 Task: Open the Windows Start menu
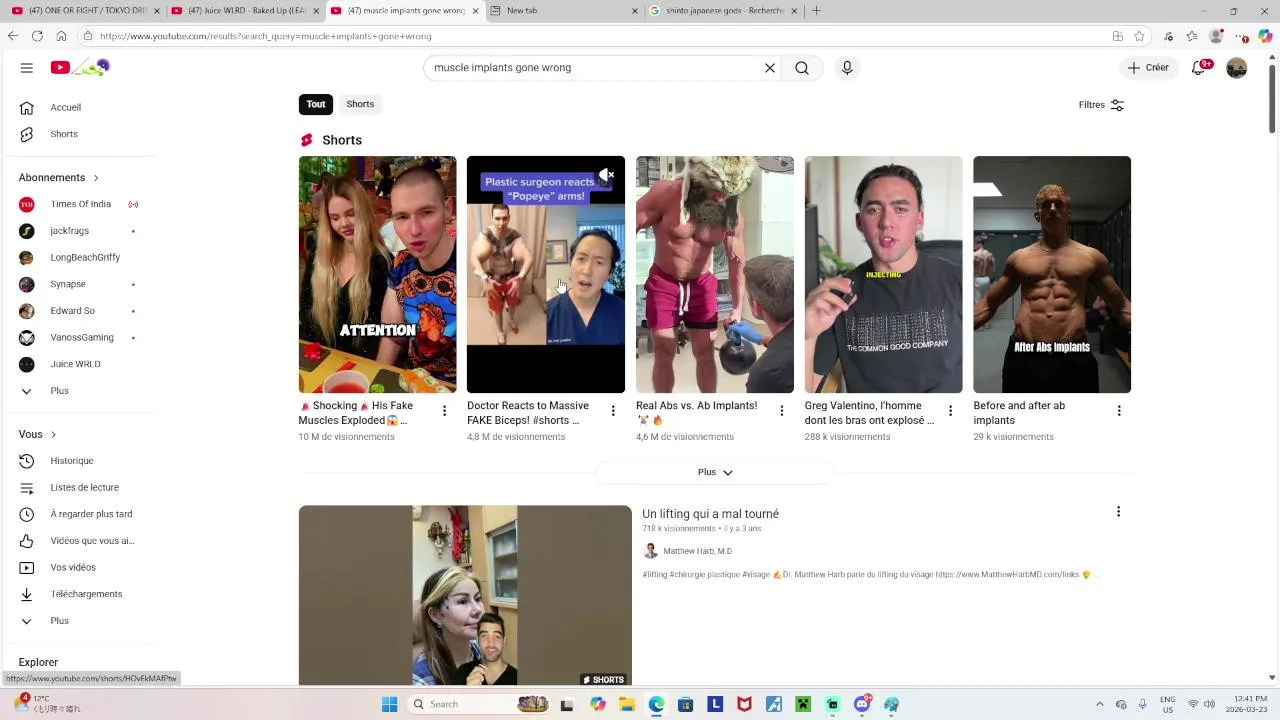click(x=389, y=704)
